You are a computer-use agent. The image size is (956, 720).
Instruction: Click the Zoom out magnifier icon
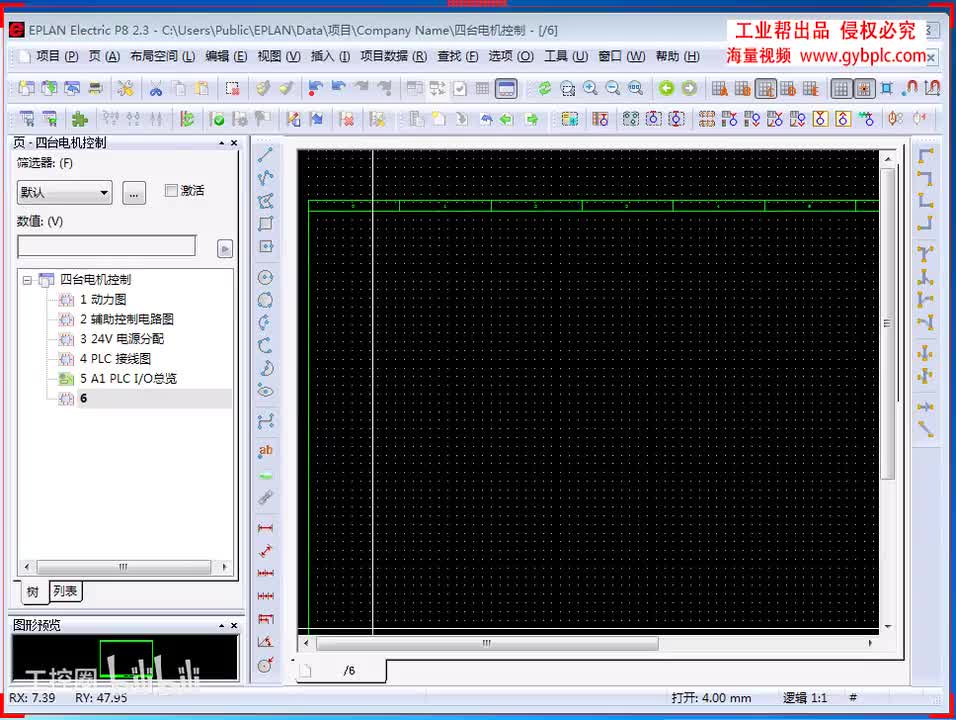pos(613,89)
